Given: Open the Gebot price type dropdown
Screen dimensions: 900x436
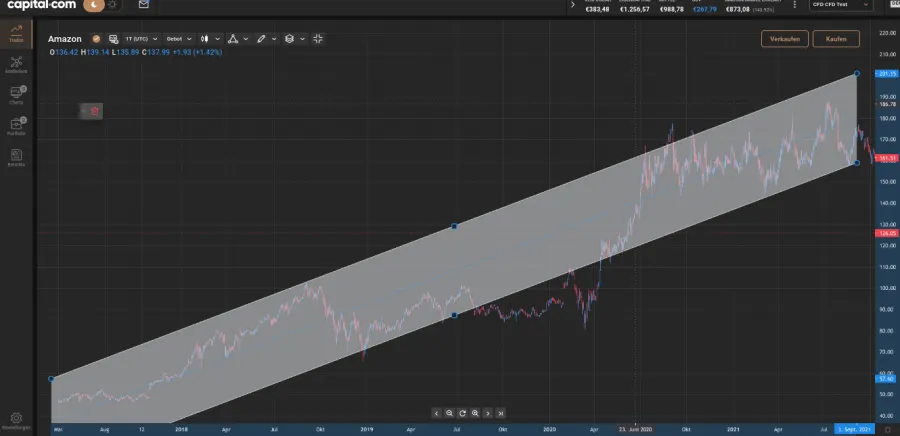Looking at the screenshot, I should [179, 38].
